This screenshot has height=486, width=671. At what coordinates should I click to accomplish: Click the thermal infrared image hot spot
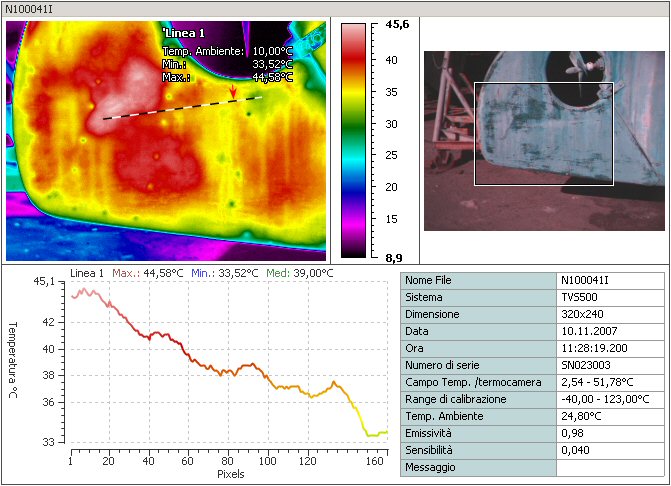pyautogui.click(x=125, y=95)
